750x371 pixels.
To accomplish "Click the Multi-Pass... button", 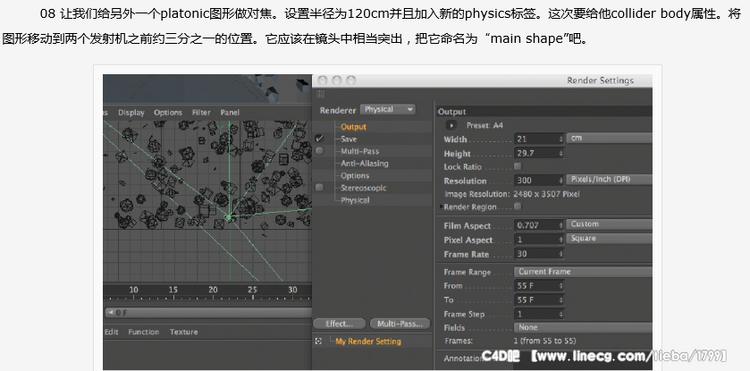I will click(x=400, y=324).
